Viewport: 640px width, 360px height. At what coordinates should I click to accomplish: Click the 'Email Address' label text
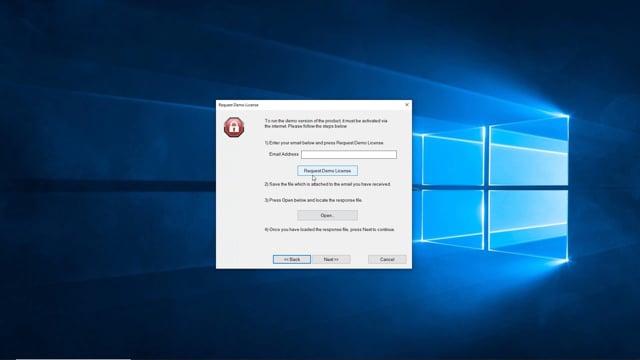[x=284, y=154]
